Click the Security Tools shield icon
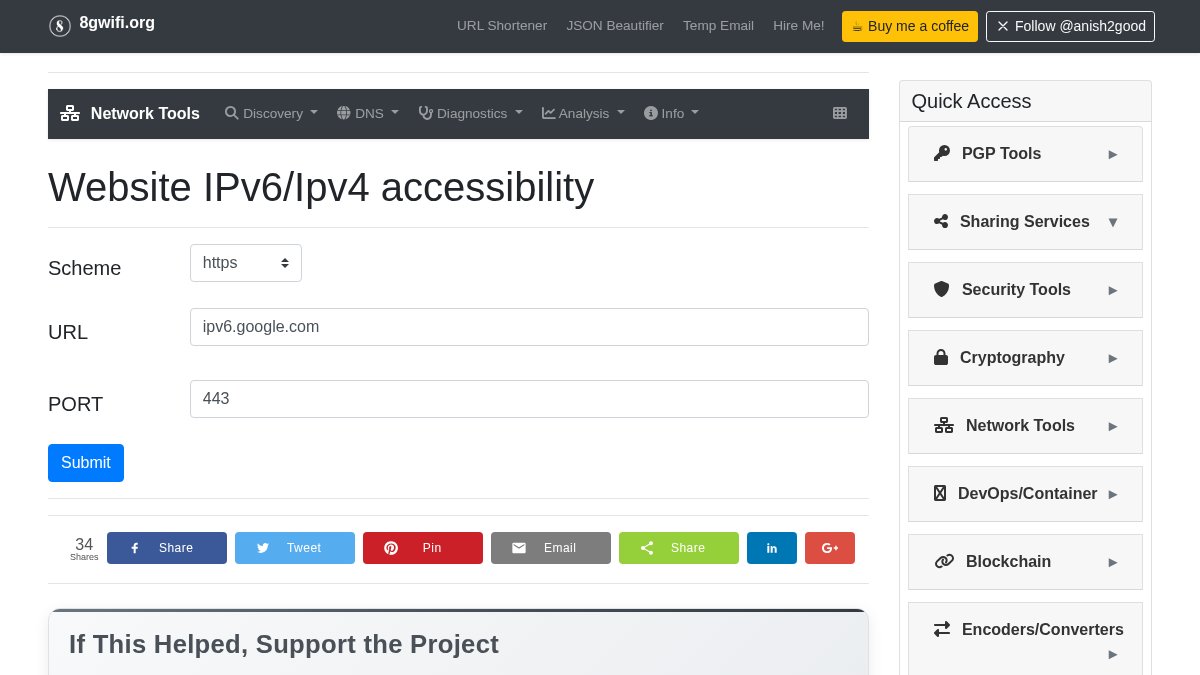This screenshot has height=675, width=1200. pos(941,289)
